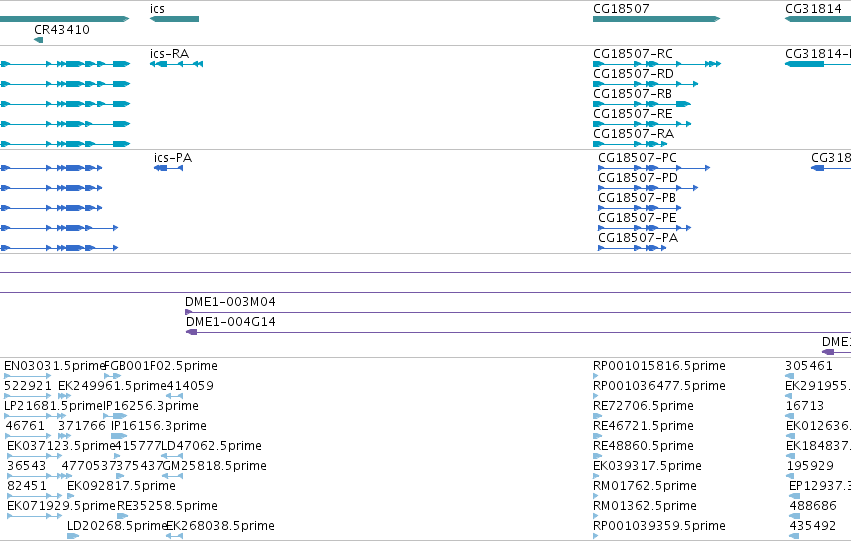Select EST 16713
Screen dimensions: 851x541
pos(805,406)
